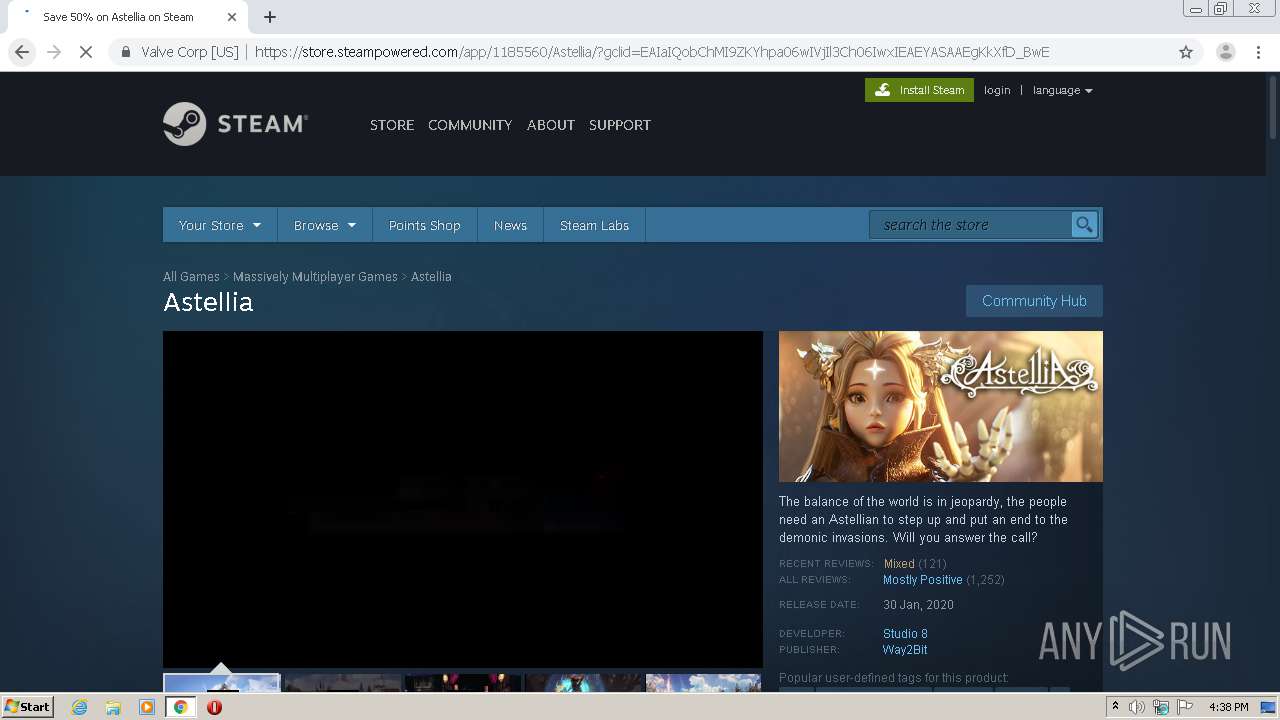This screenshot has height=720, width=1280.
Task: Expand the Browse dropdown
Action: click(x=325, y=225)
